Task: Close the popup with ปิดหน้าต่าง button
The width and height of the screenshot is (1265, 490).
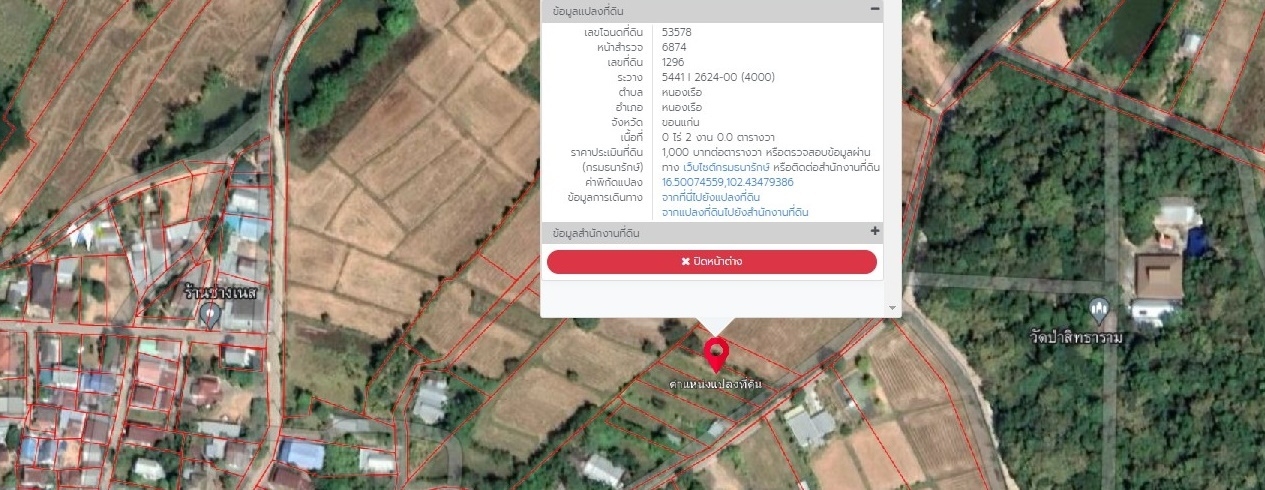Action: point(711,262)
